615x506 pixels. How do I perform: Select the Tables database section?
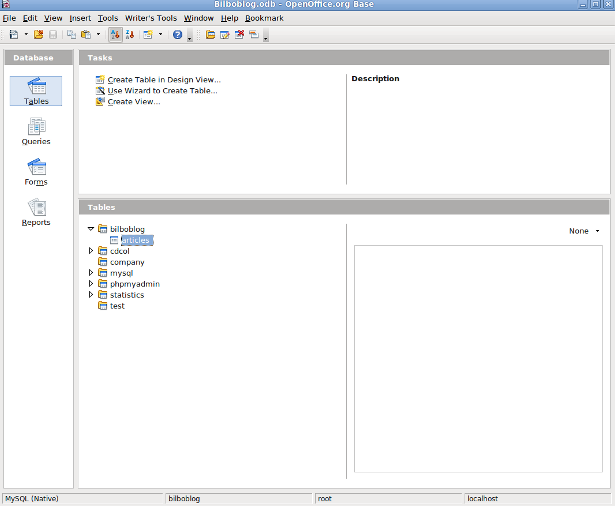pos(36,91)
